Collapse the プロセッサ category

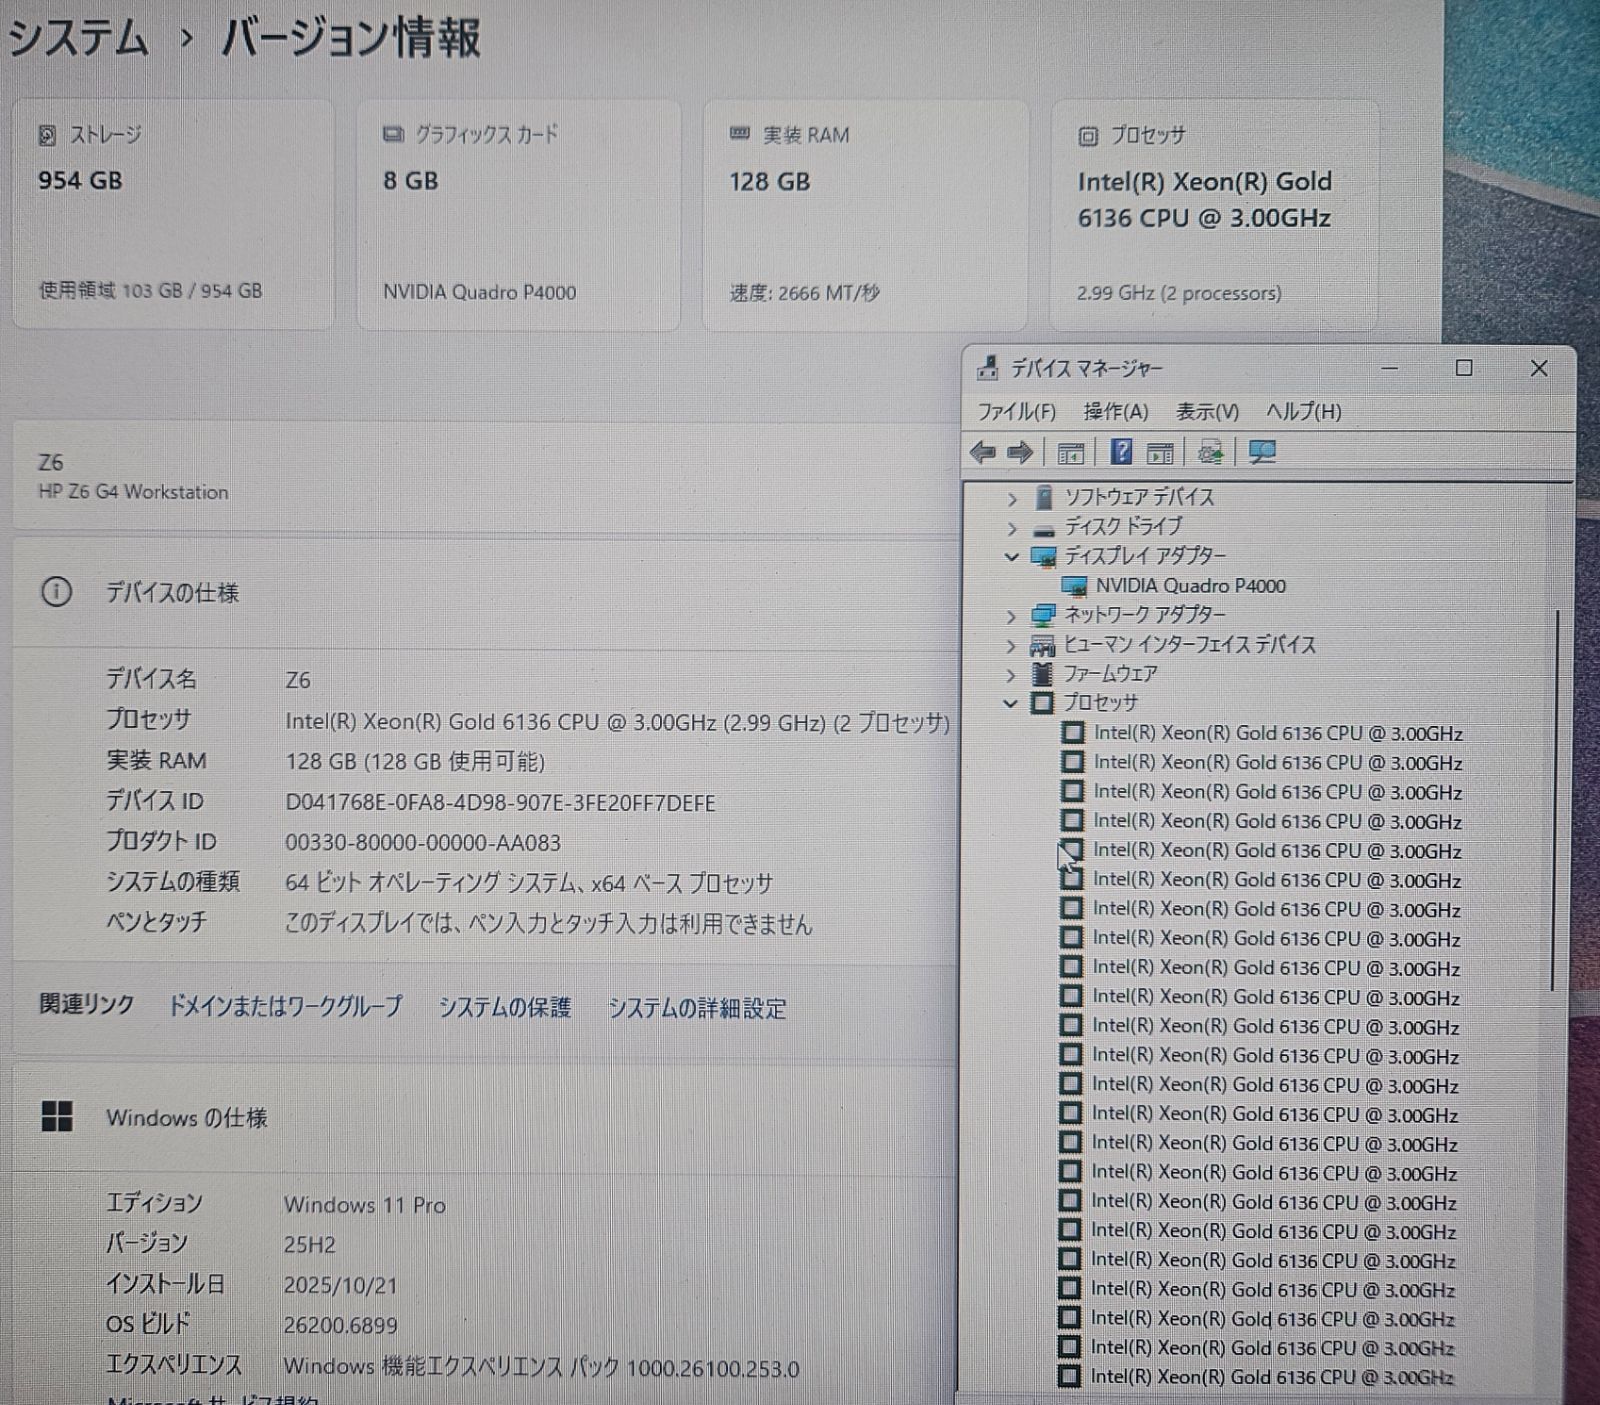(x=1009, y=702)
